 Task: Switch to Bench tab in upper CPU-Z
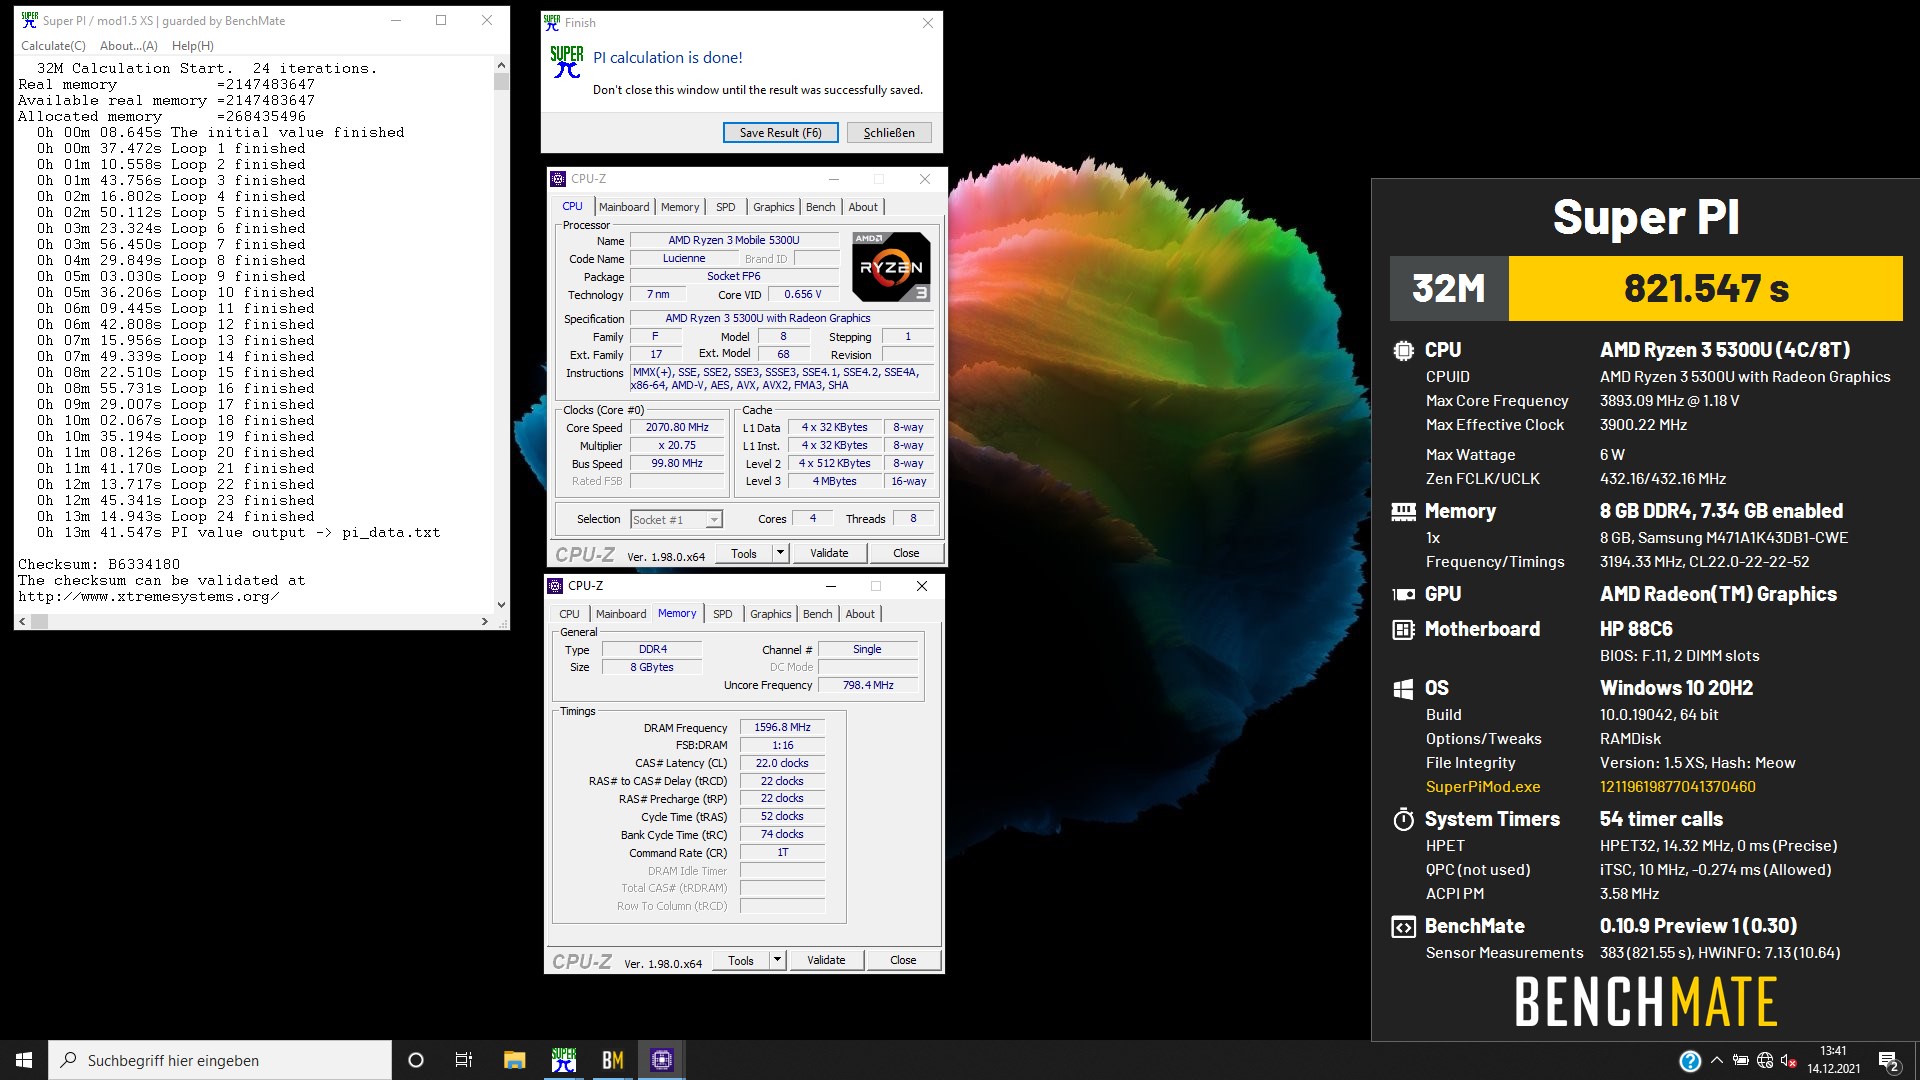pos(821,207)
